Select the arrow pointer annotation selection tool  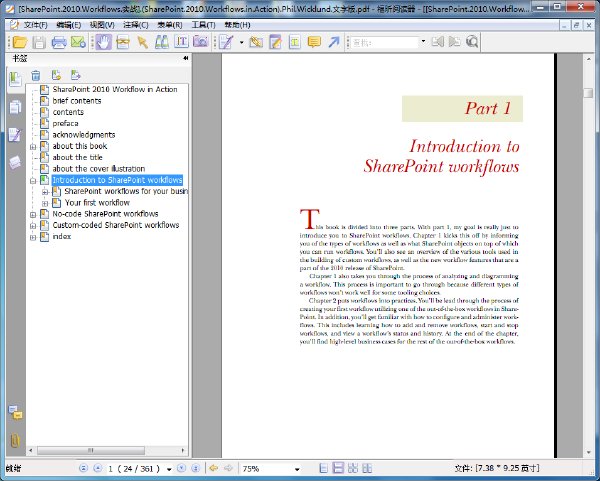coord(142,42)
